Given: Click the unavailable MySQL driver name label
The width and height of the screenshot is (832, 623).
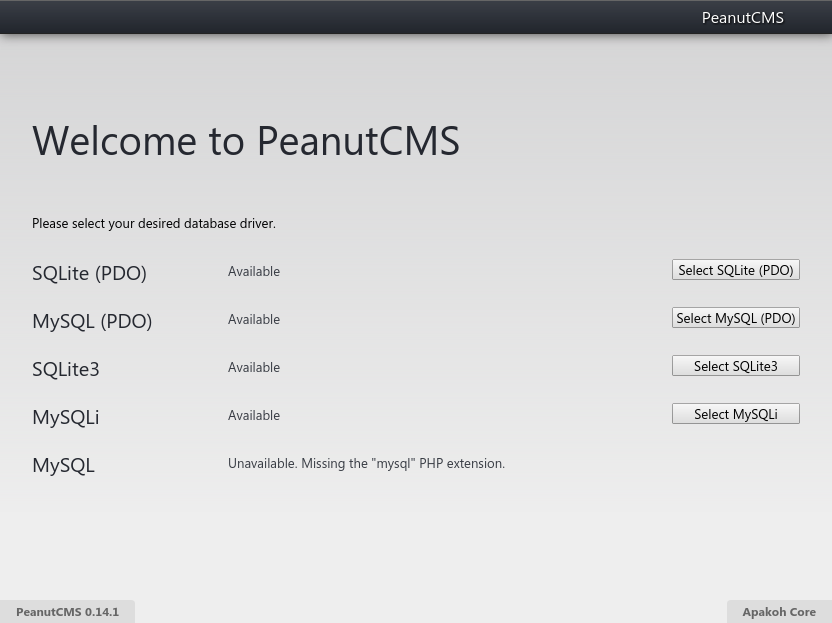Looking at the screenshot, I should click(x=63, y=464).
